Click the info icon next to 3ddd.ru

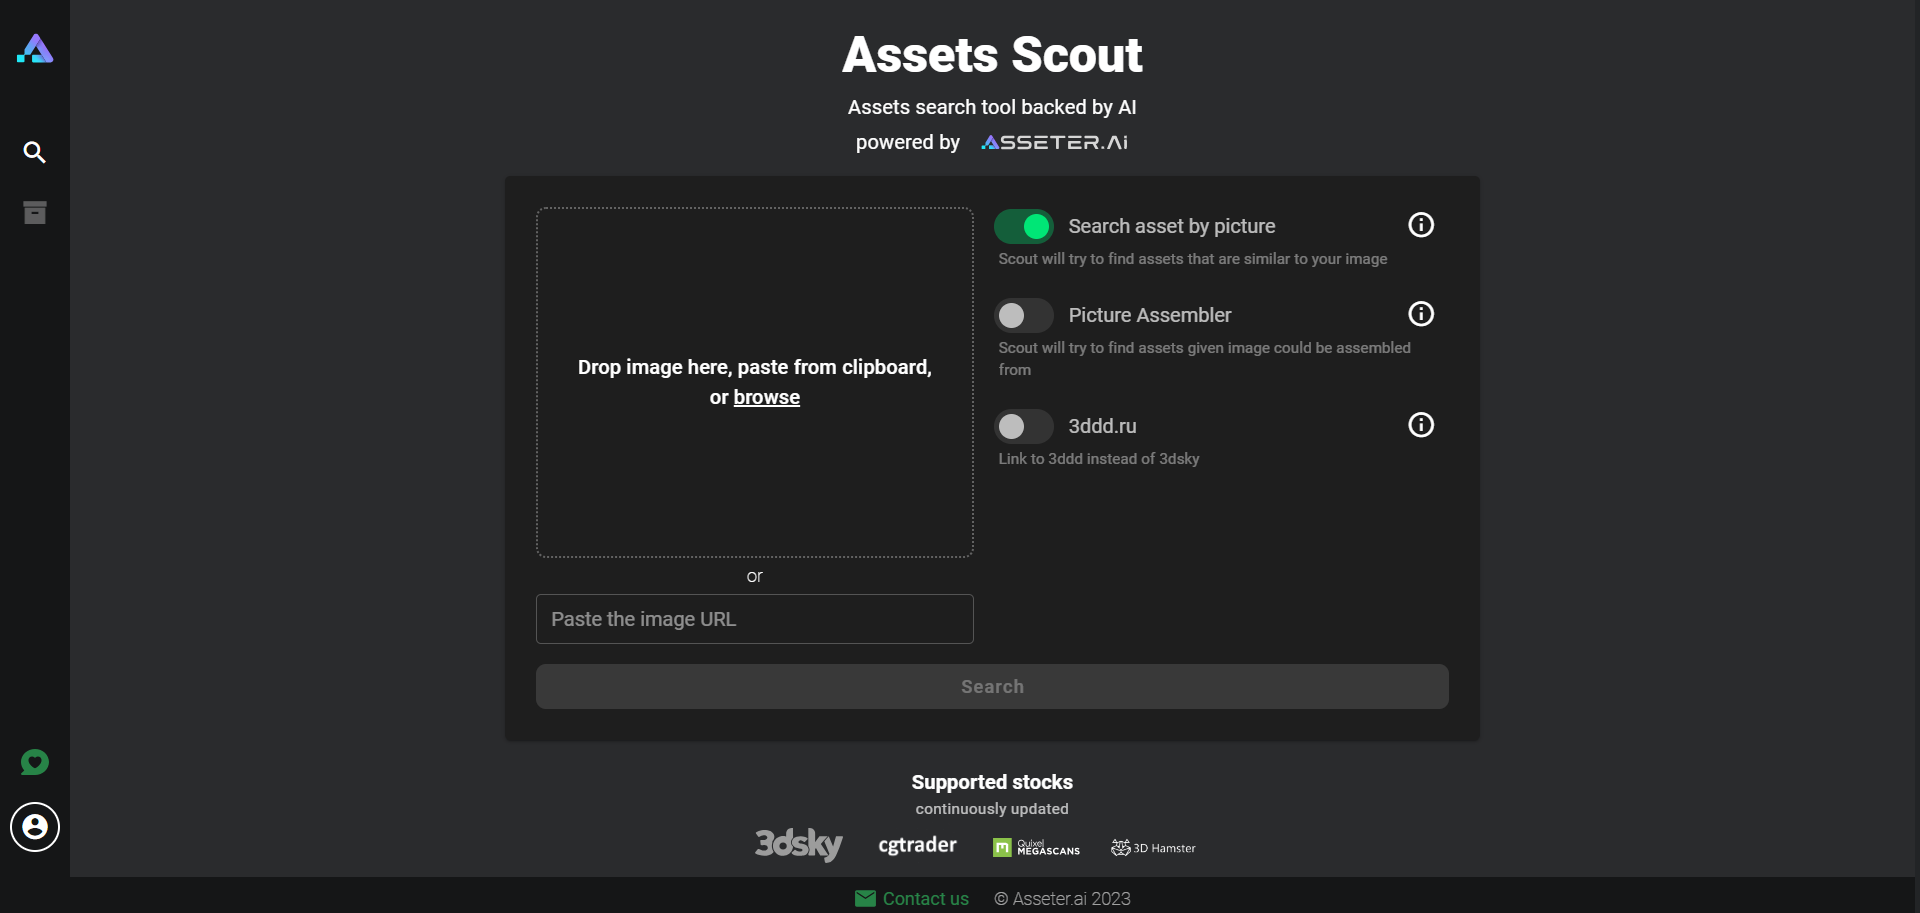click(1421, 424)
